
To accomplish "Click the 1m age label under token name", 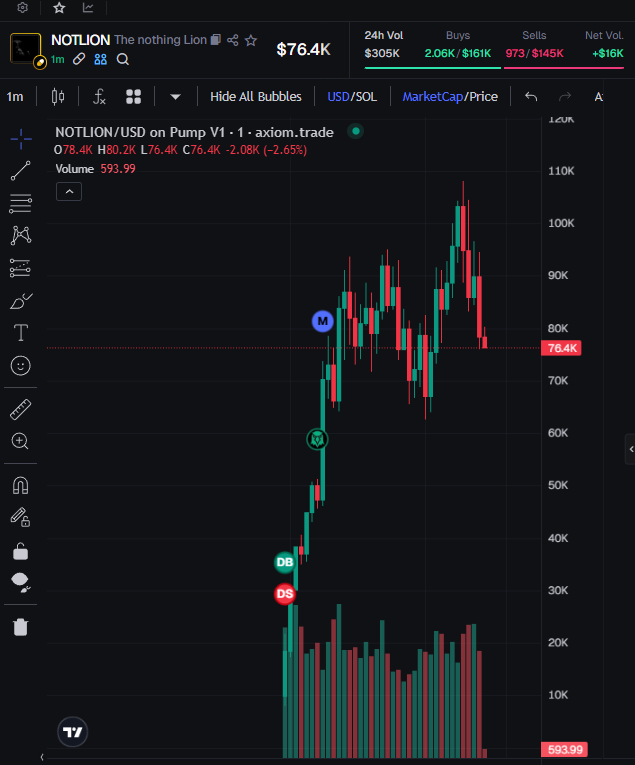I will tap(58, 60).
